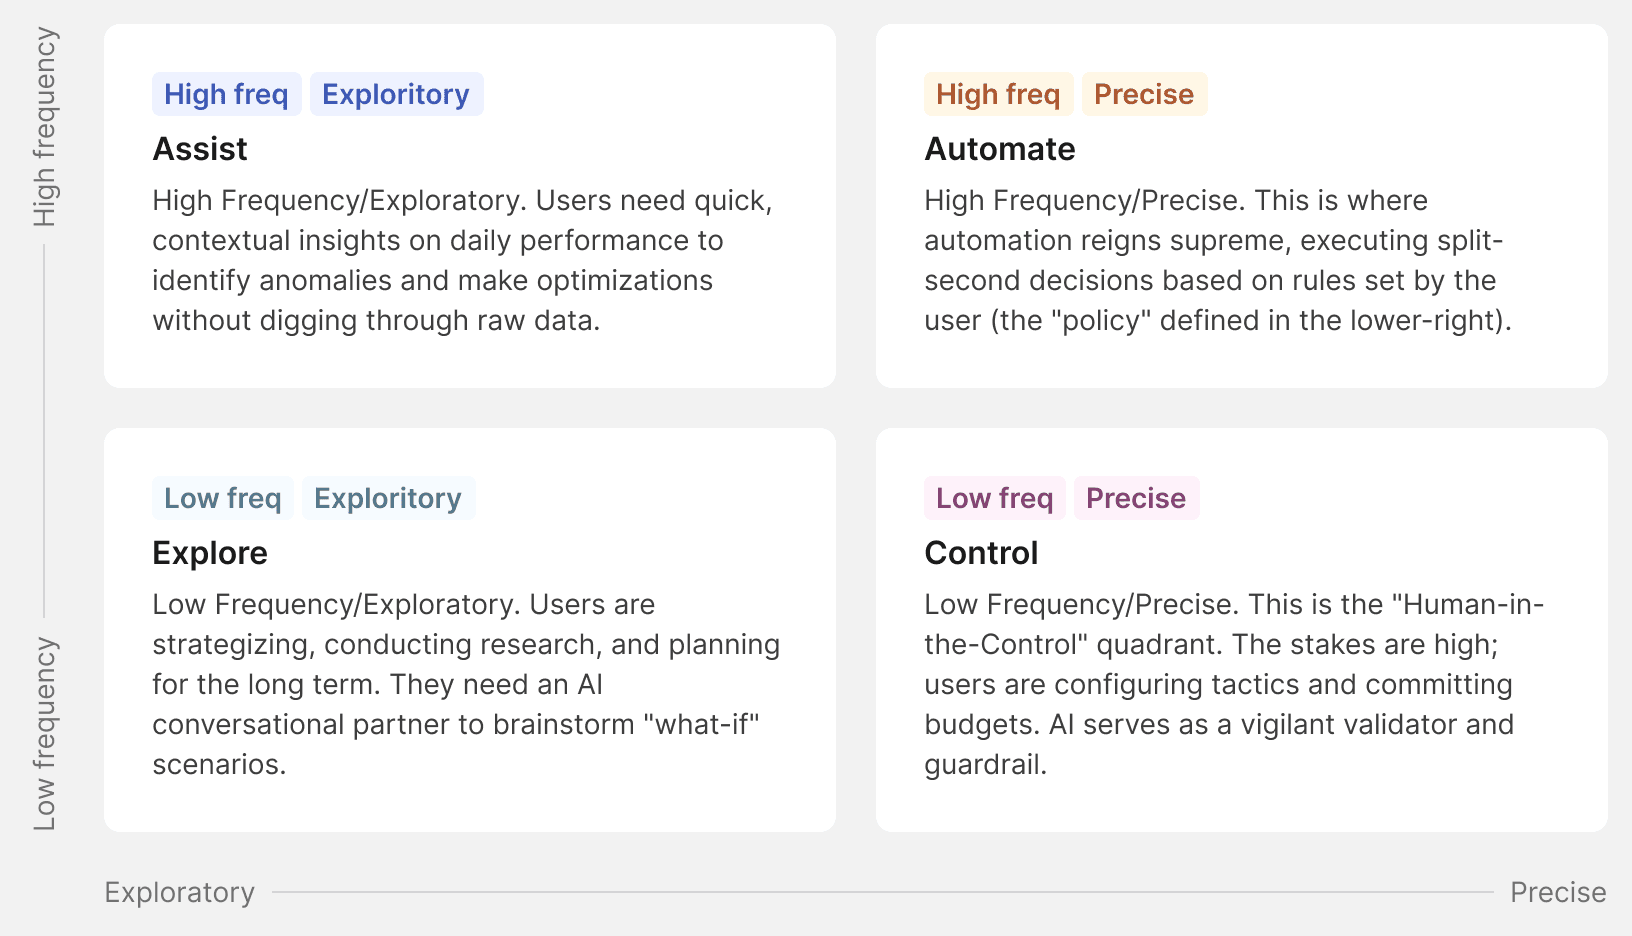Open the "Automate" card heading

1000,149
